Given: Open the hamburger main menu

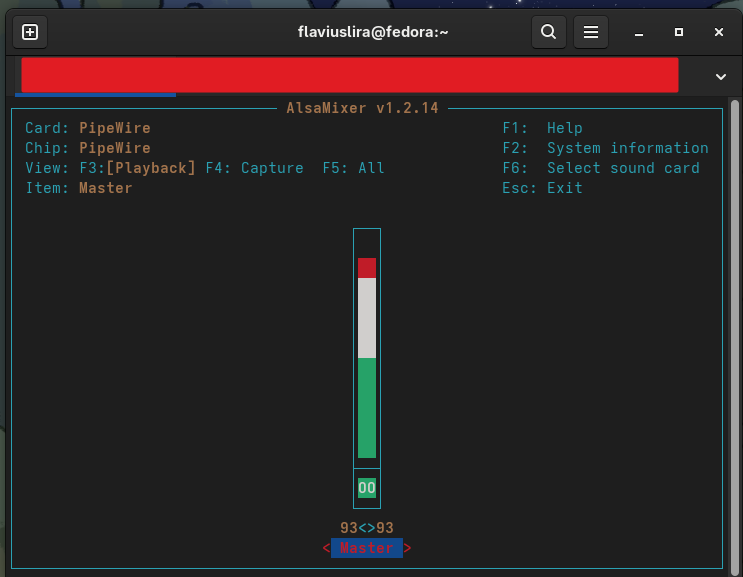Looking at the screenshot, I should click(591, 32).
